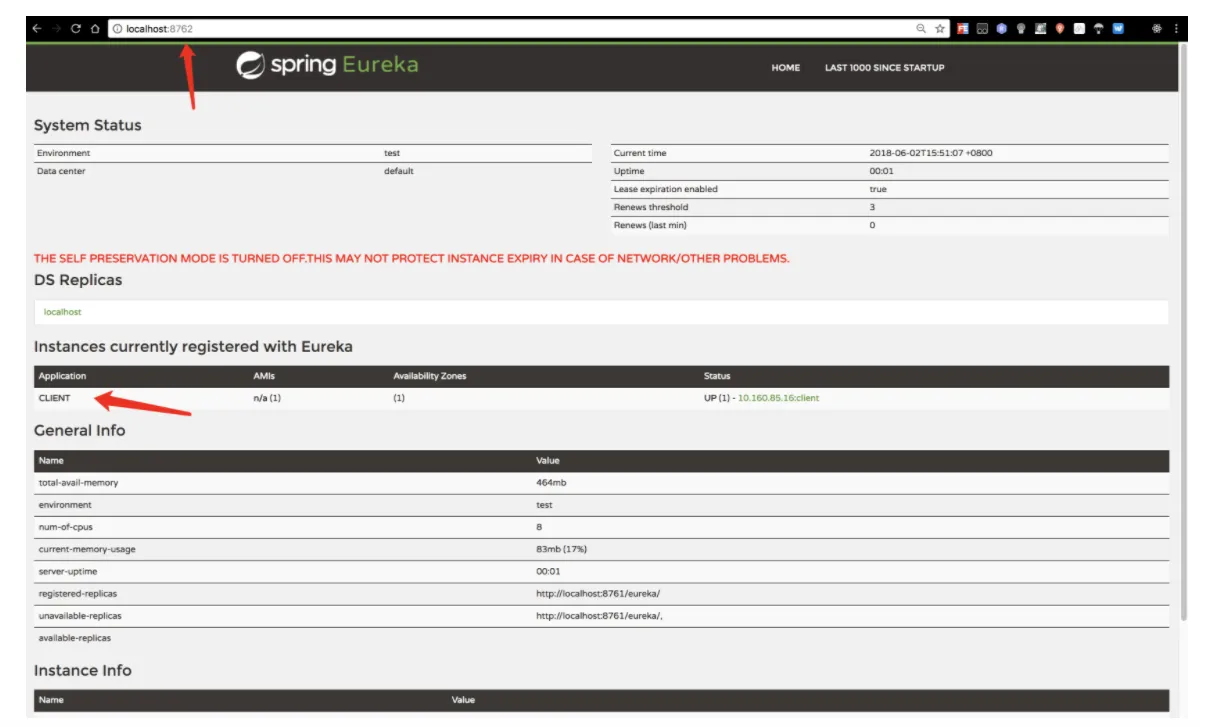Viewport: 1208px width, 727px height.
Task: Click the 464mb memory value
Action: (551, 483)
